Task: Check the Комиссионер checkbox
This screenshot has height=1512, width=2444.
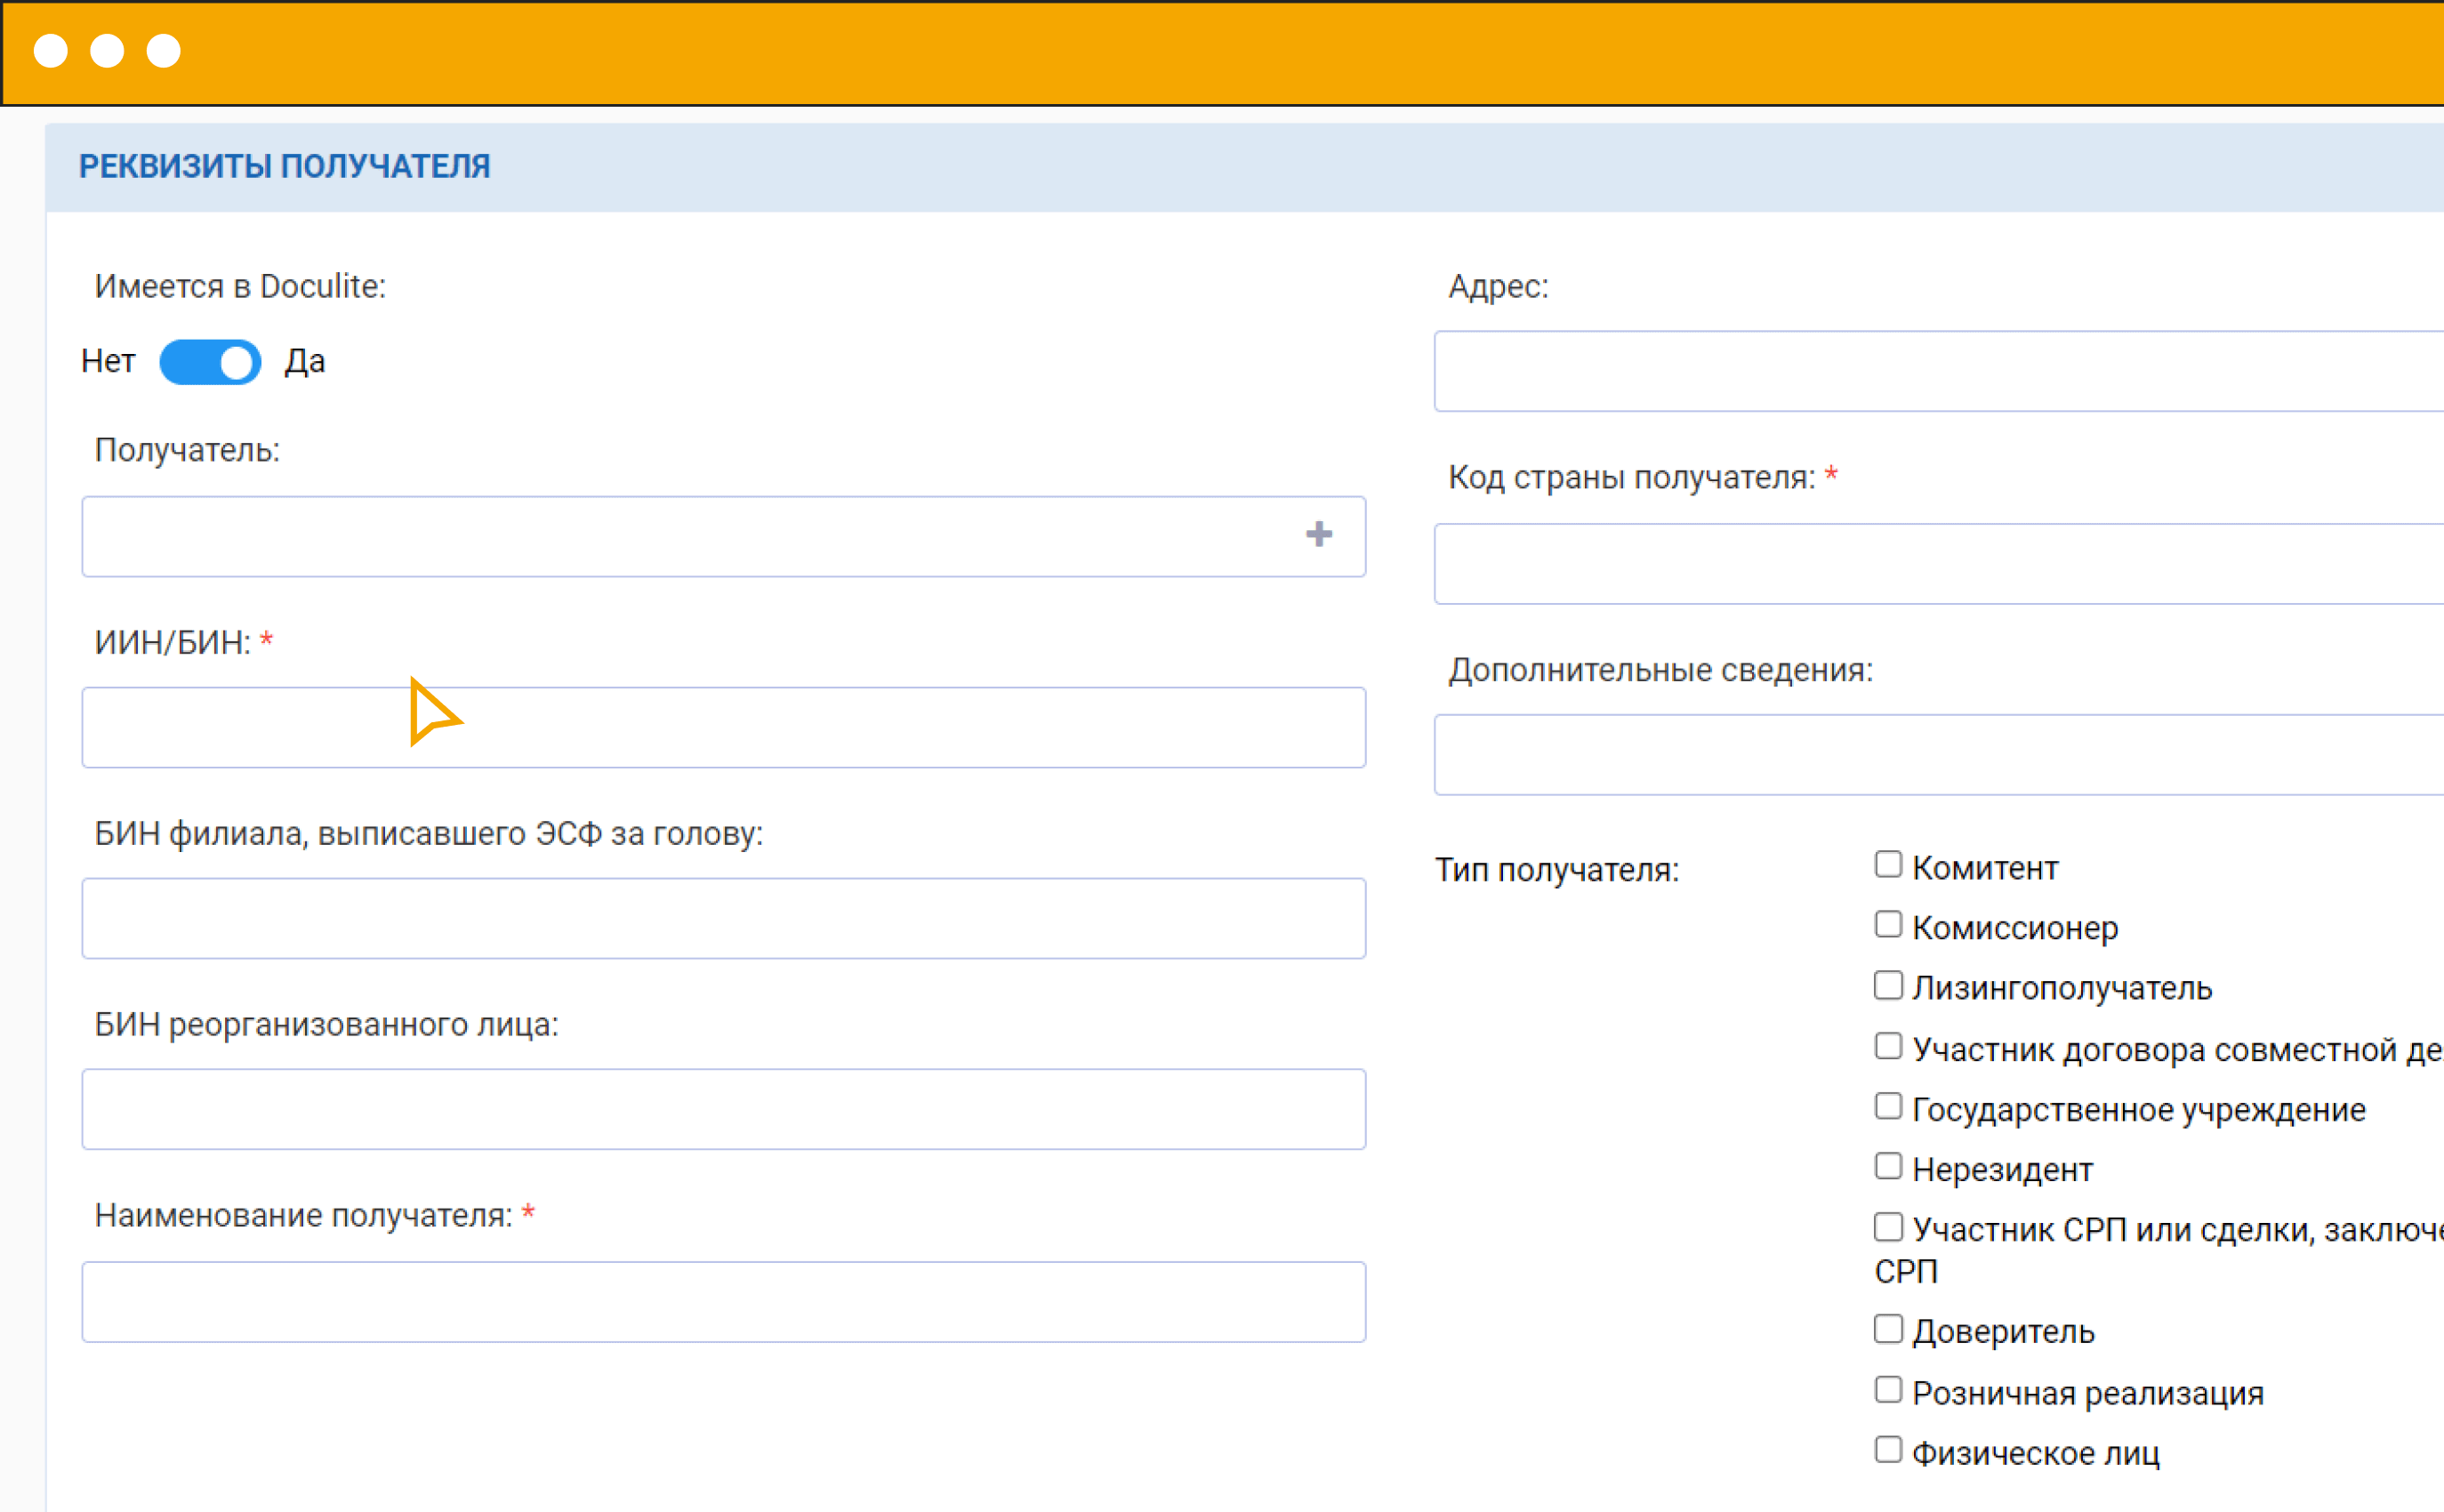Action: click(1887, 924)
